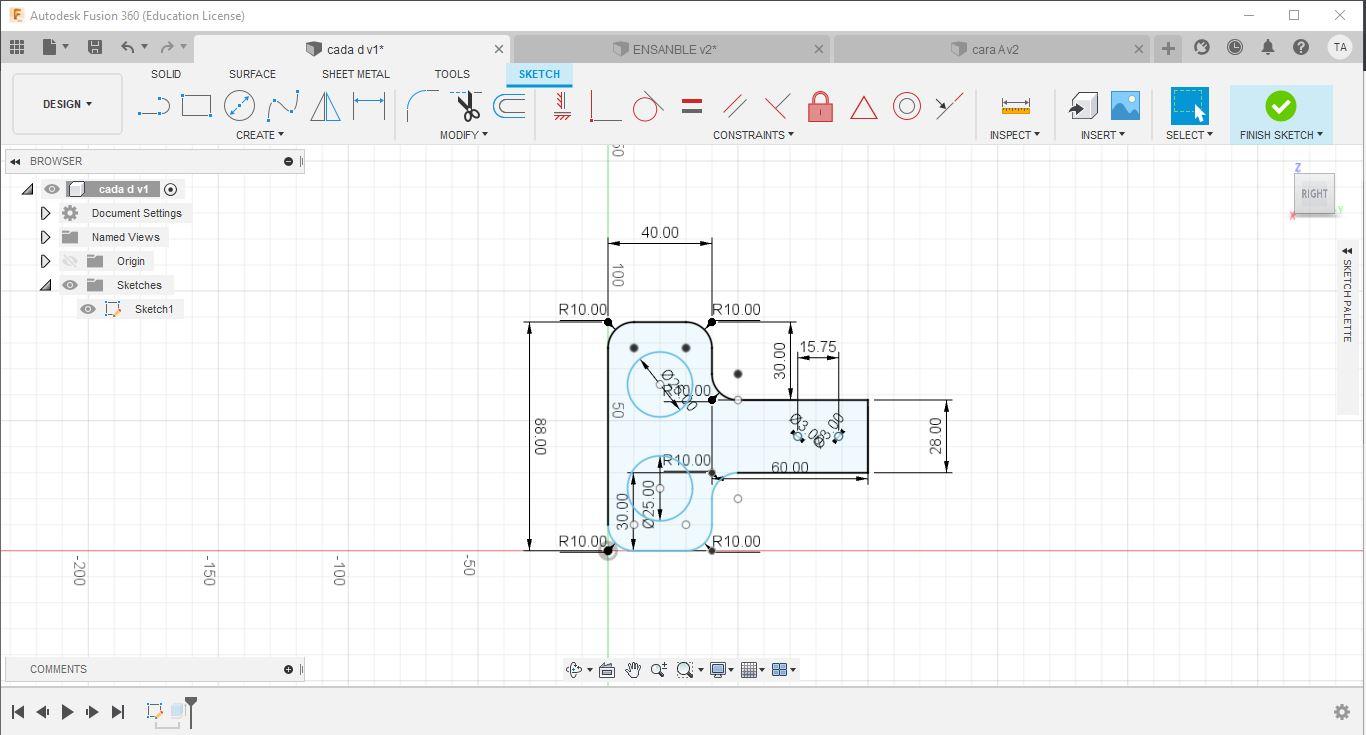Hide Sketch1 using its eye icon

pyautogui.click(x=88, y=309)
